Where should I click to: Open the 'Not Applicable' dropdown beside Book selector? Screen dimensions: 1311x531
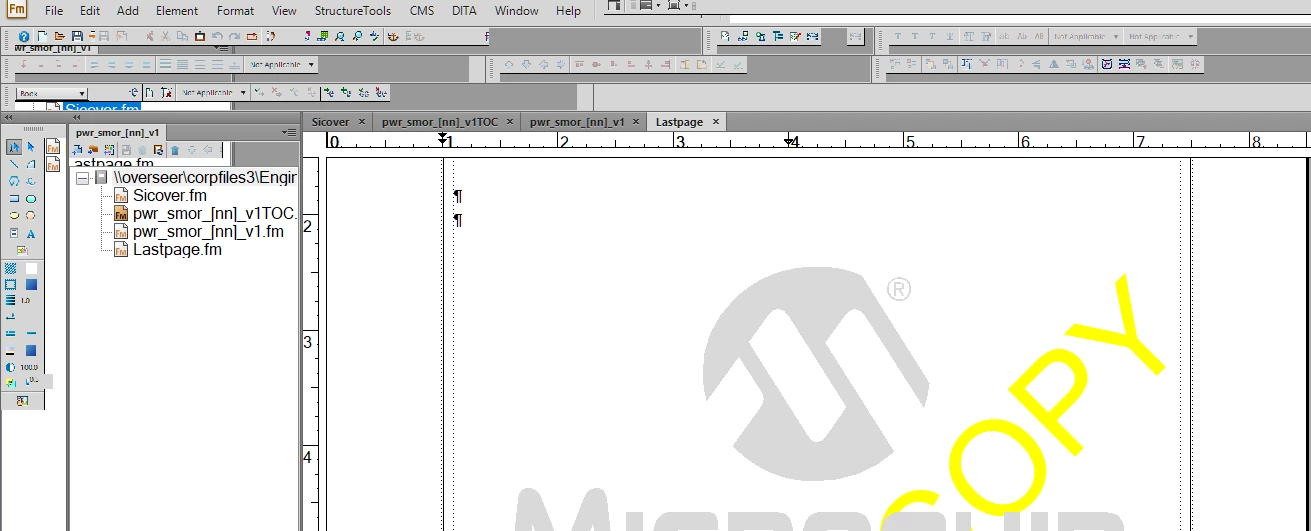coord(214,93)
